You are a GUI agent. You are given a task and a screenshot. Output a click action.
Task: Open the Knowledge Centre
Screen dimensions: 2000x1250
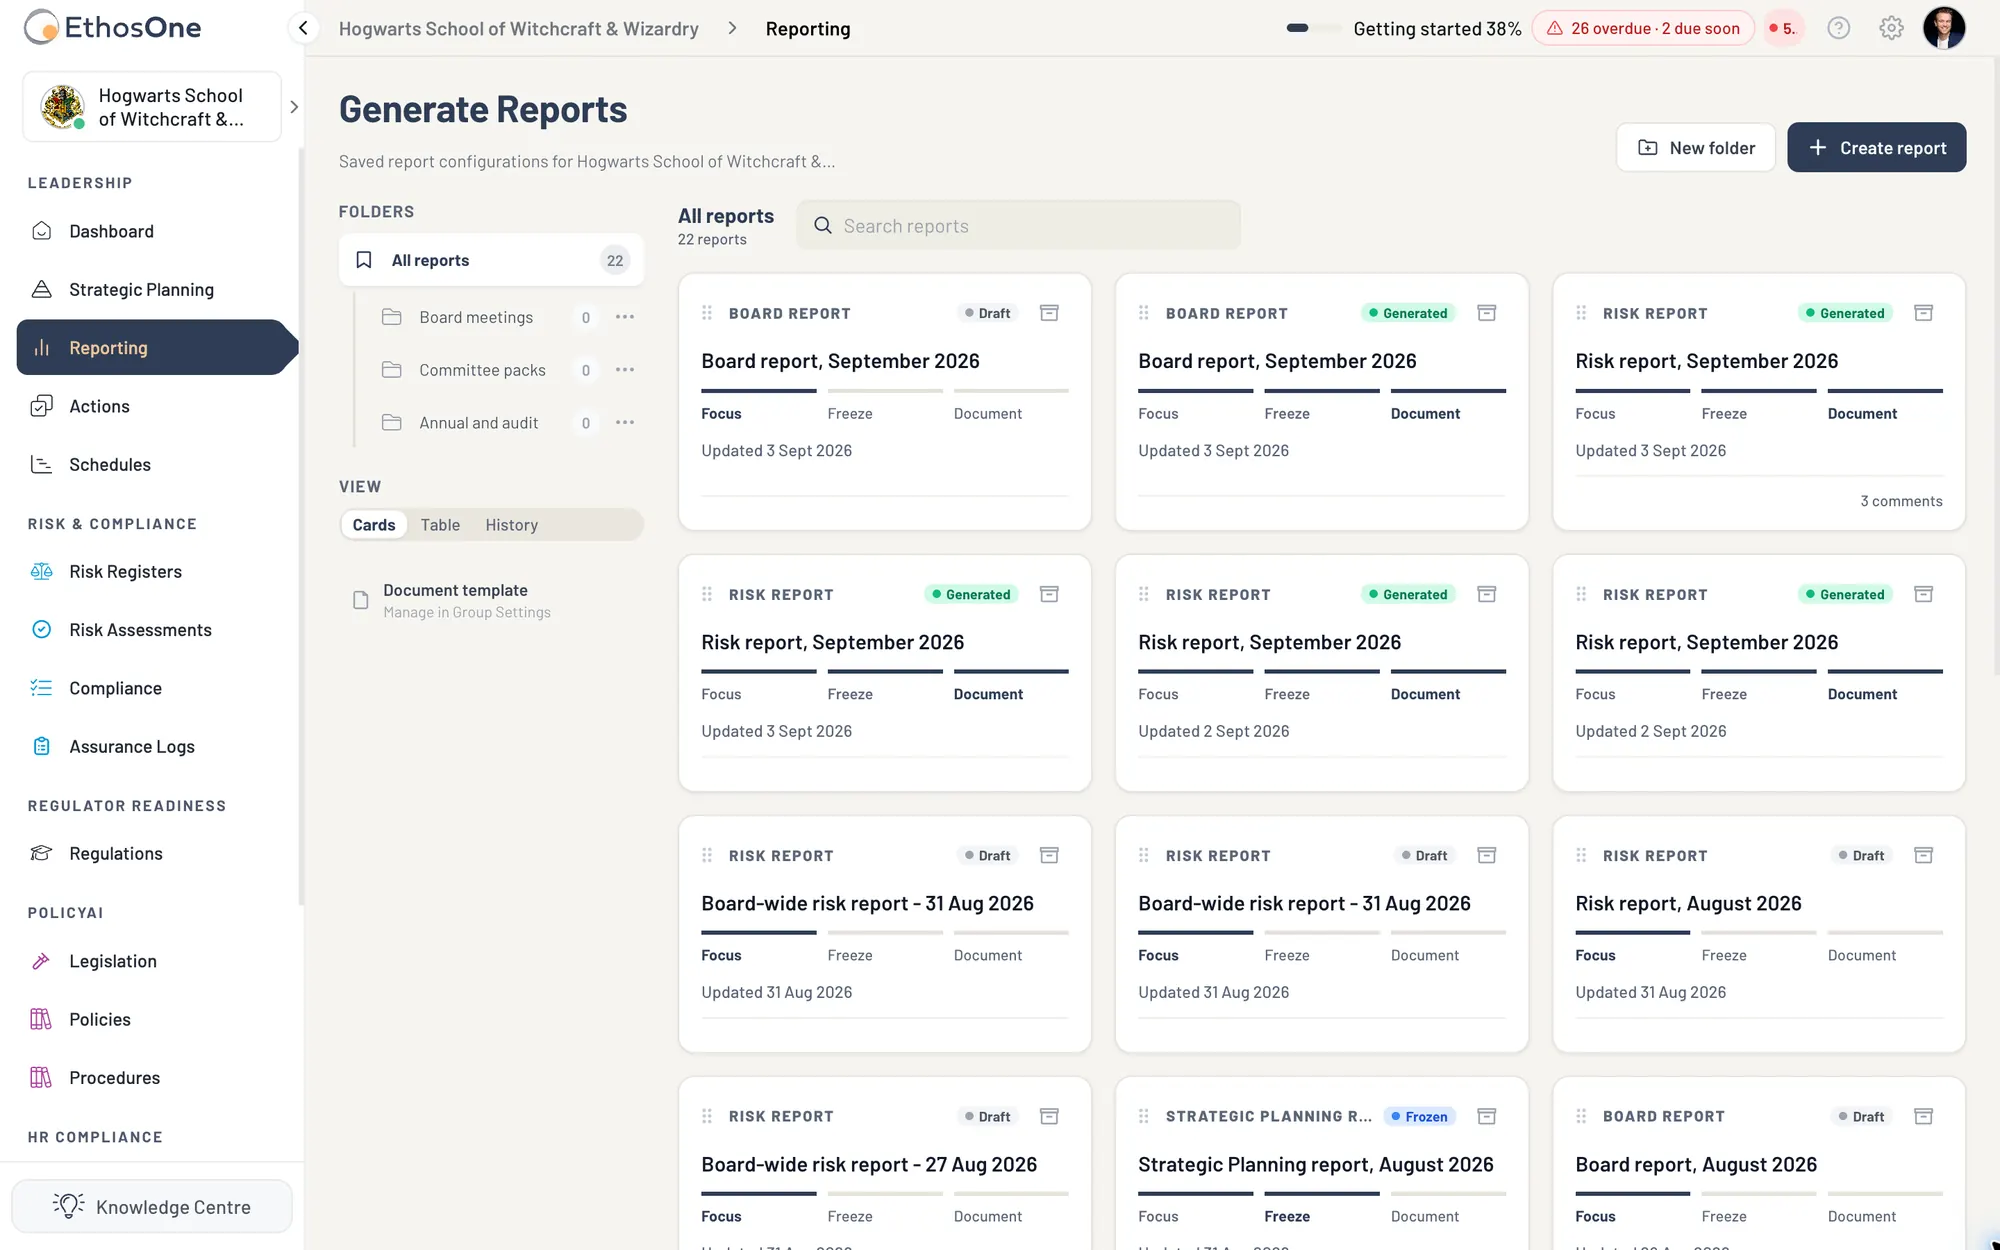(x=152, y=1207)
